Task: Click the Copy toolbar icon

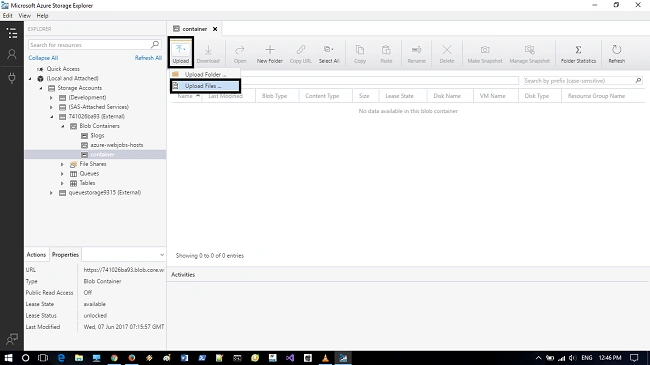Action: tap(360, 54)
